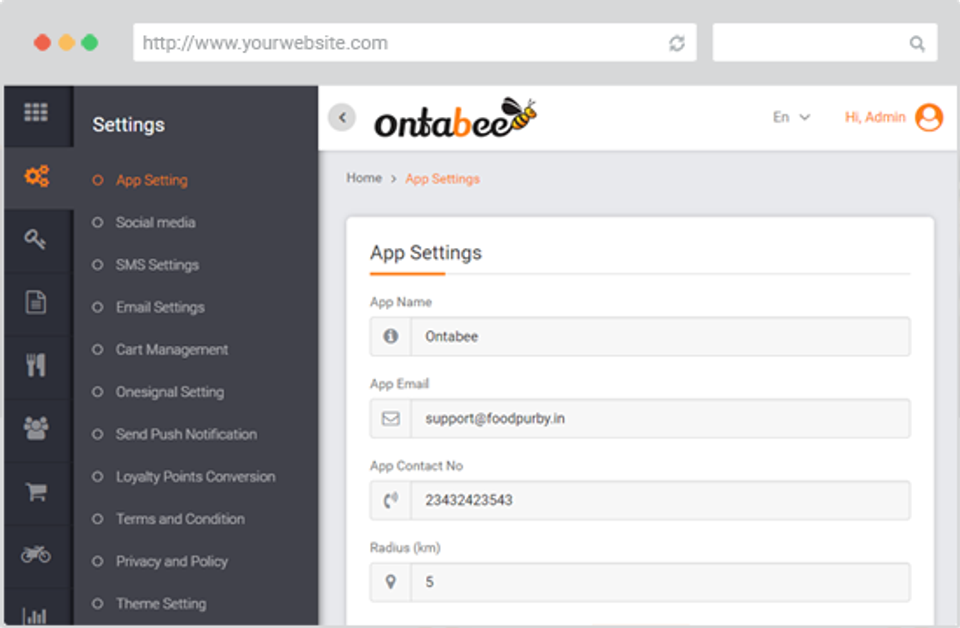Select Social media in Settings menu
The width and height of the screenshot is (960, 628).
click(155, 222)
